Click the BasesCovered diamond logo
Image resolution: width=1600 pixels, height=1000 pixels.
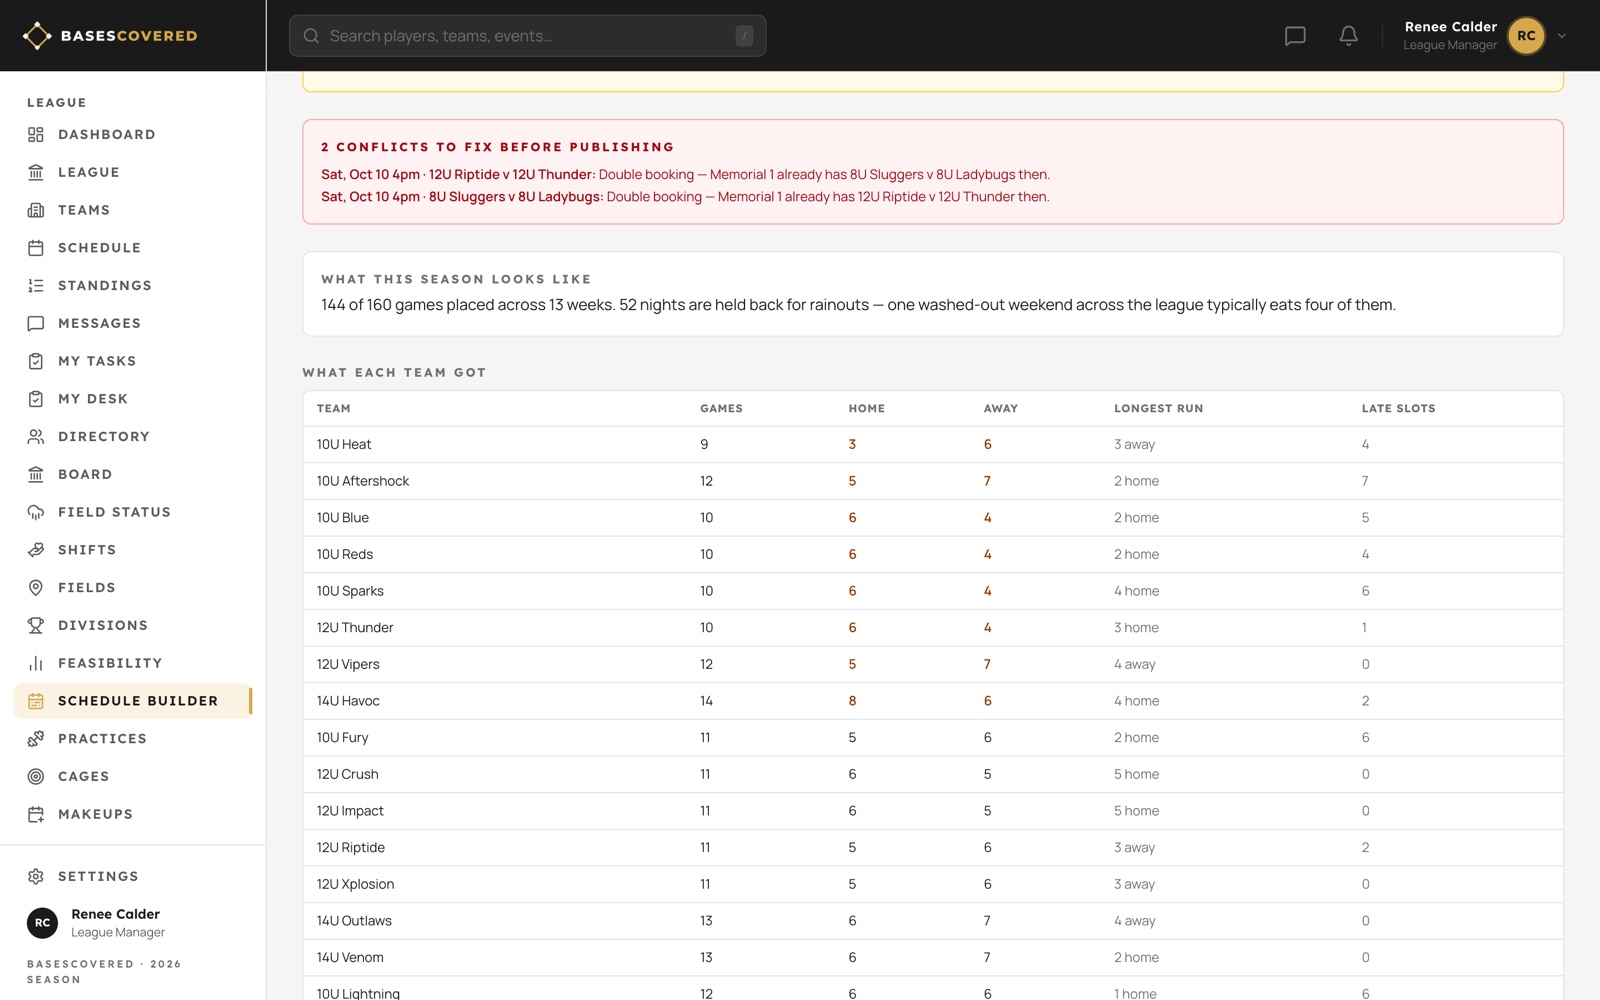point(37,36)
